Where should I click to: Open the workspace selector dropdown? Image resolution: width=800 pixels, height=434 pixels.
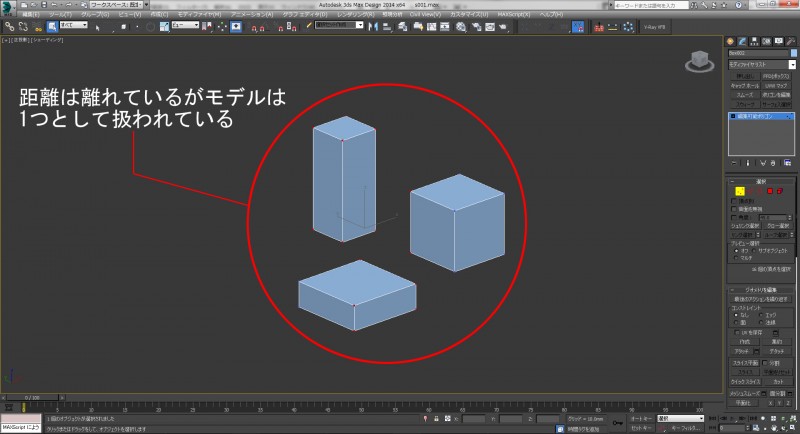(118, 5)
